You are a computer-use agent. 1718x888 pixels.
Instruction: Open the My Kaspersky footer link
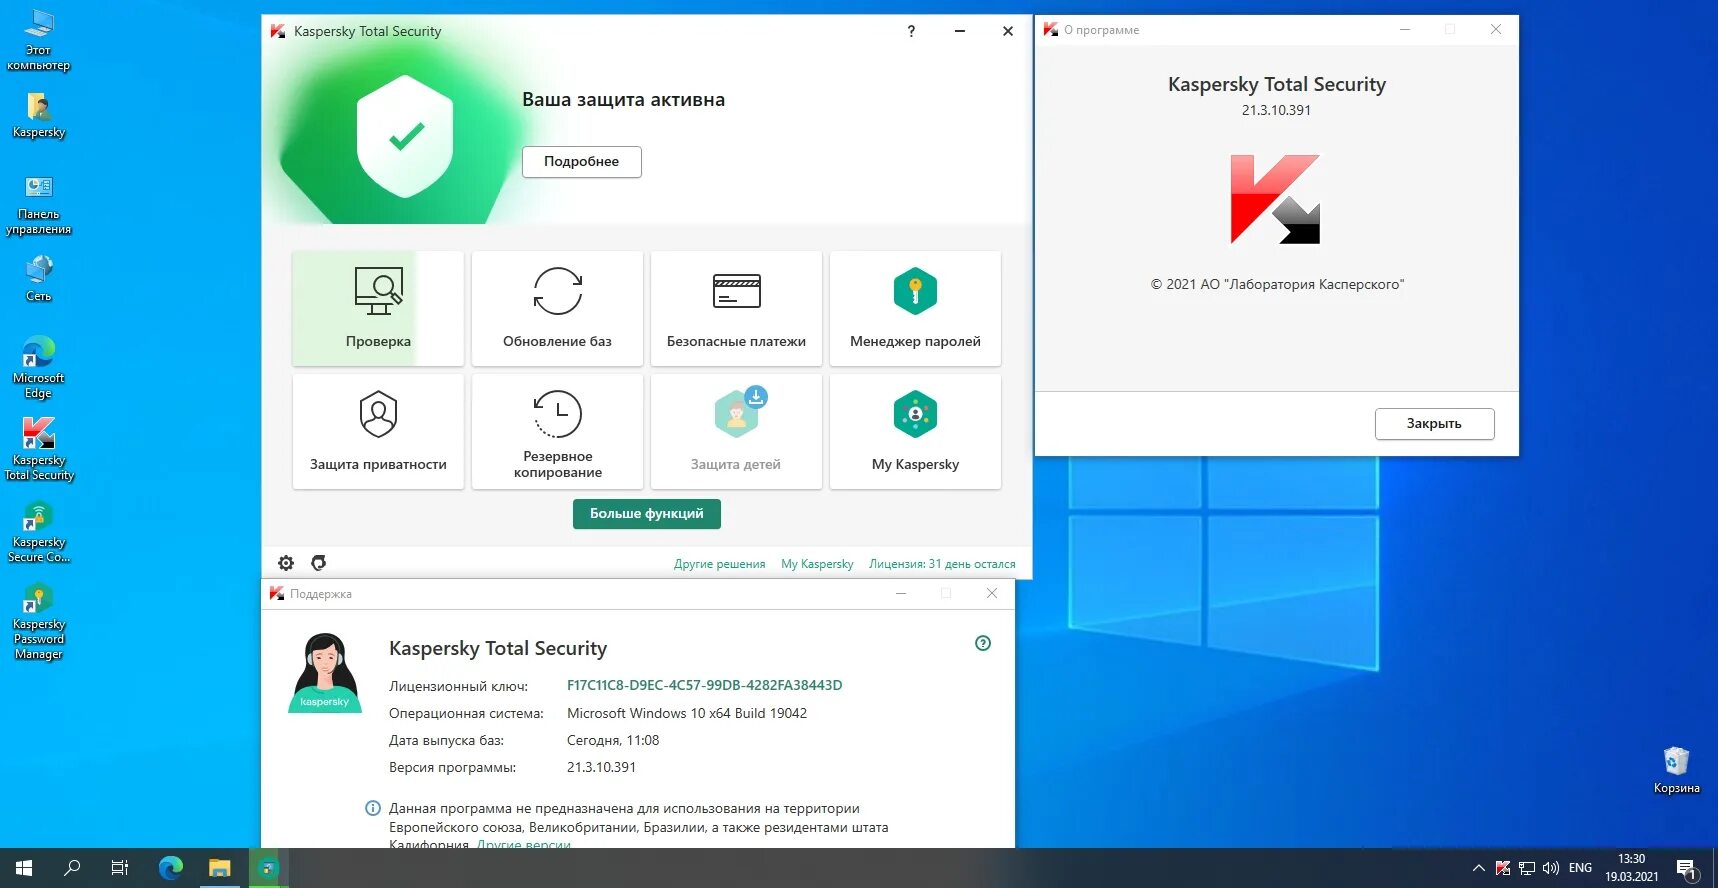click(x=817, y=564)
